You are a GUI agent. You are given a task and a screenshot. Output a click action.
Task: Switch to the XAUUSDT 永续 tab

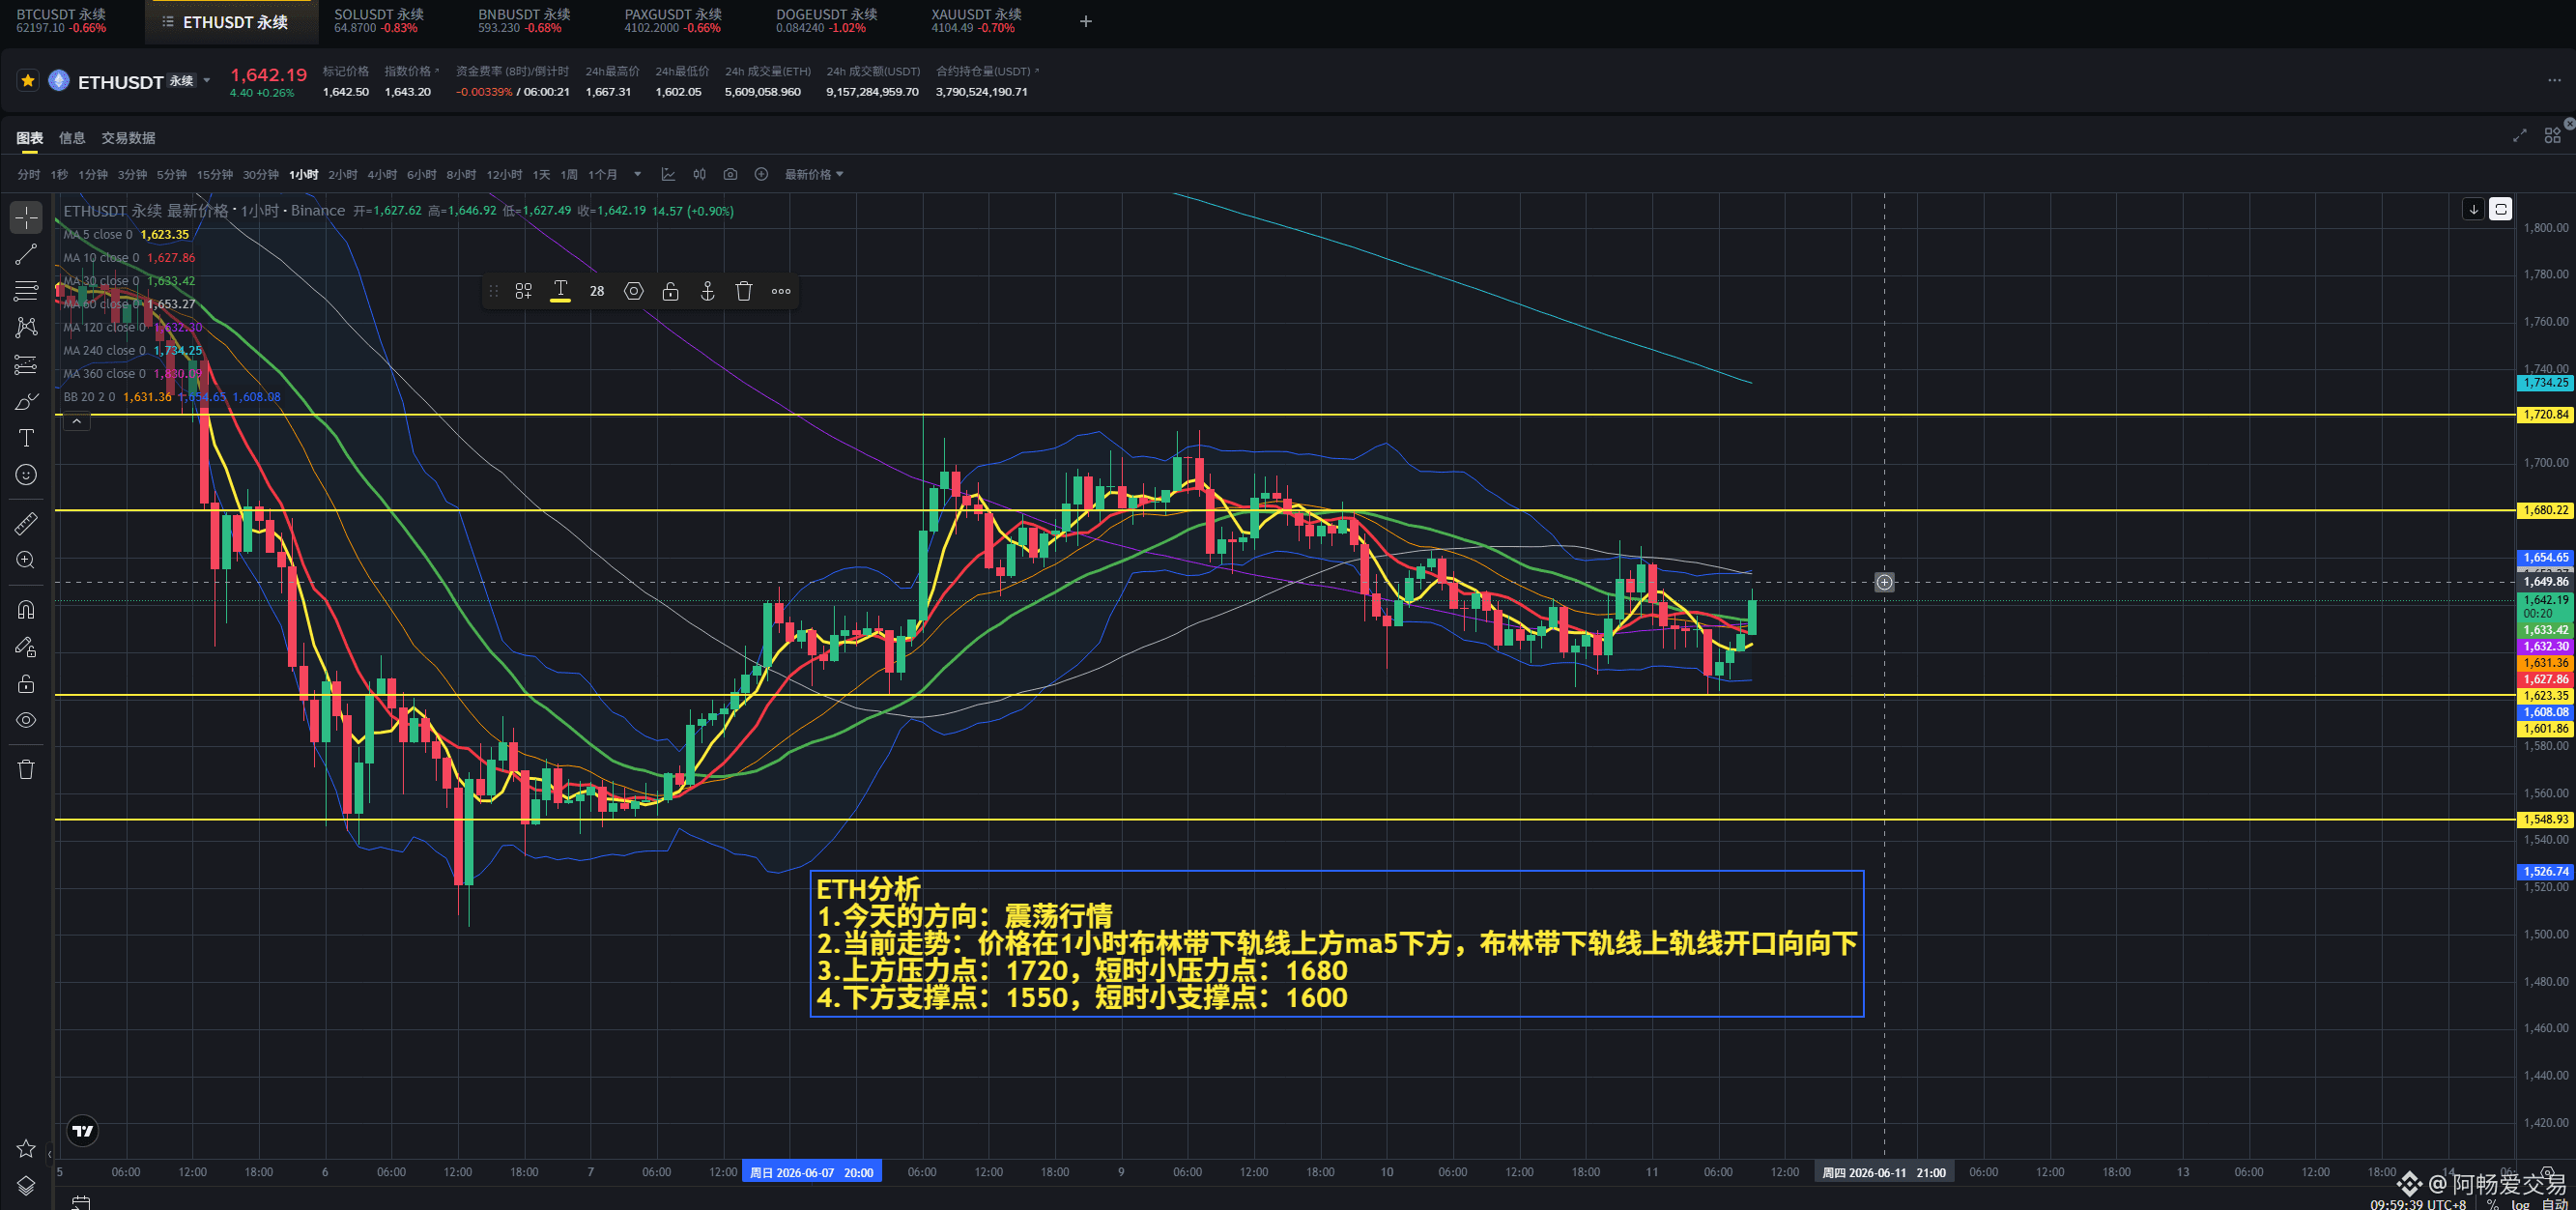tap(976, 21)
